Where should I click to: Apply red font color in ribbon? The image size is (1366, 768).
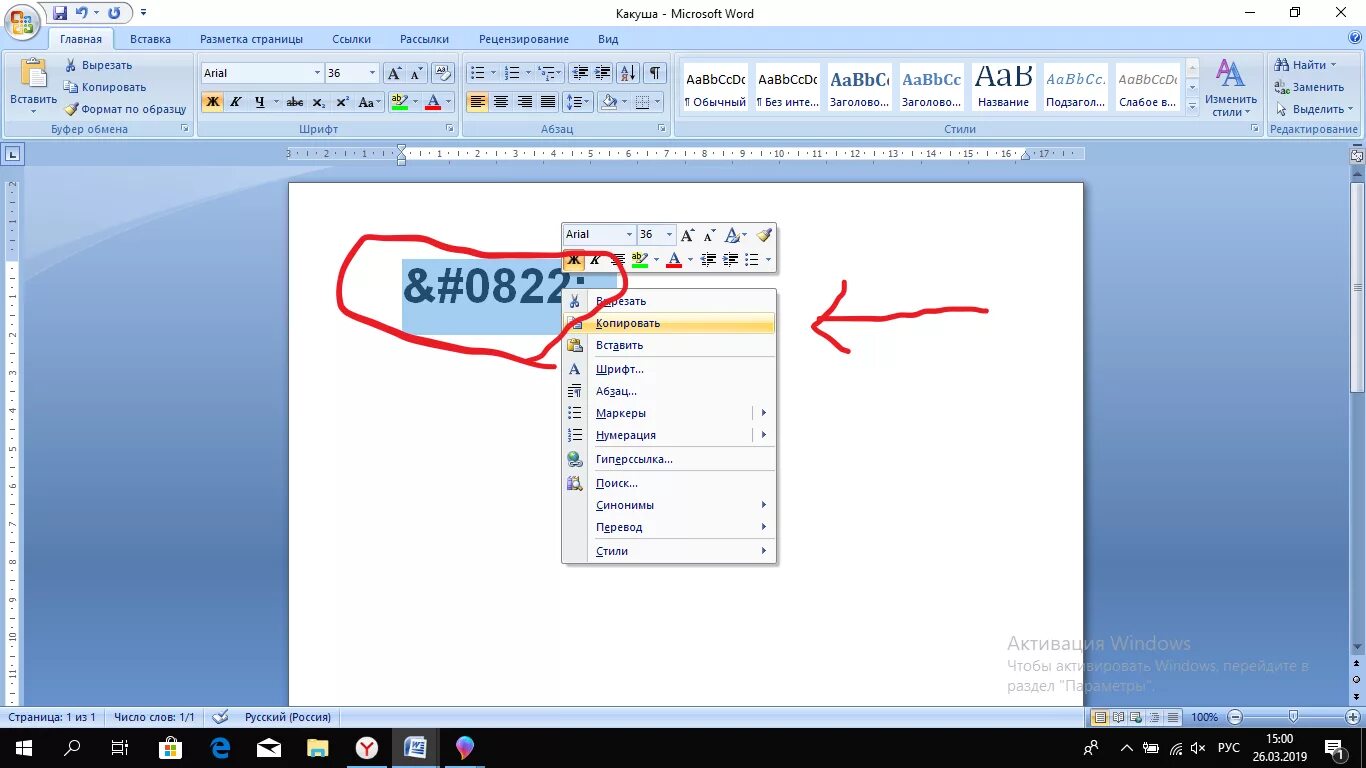pyautogui.click(x=433, y=102)
